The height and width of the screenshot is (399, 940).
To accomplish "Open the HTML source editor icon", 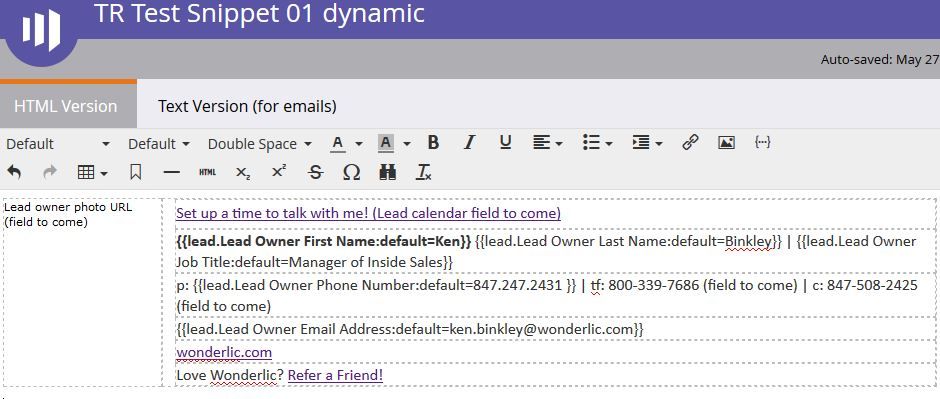I will [x=207, y=173].
